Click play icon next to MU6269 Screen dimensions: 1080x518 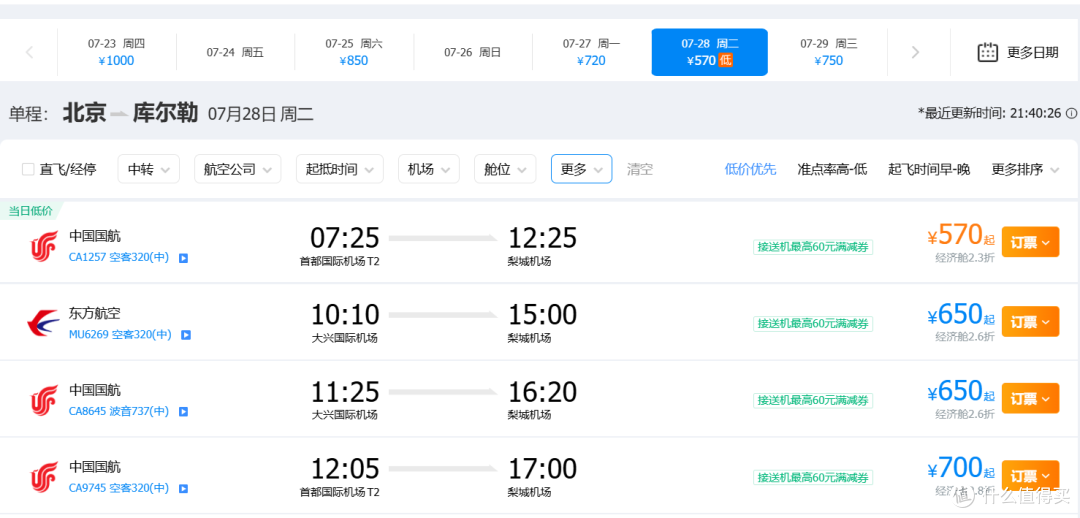point(186,335)
